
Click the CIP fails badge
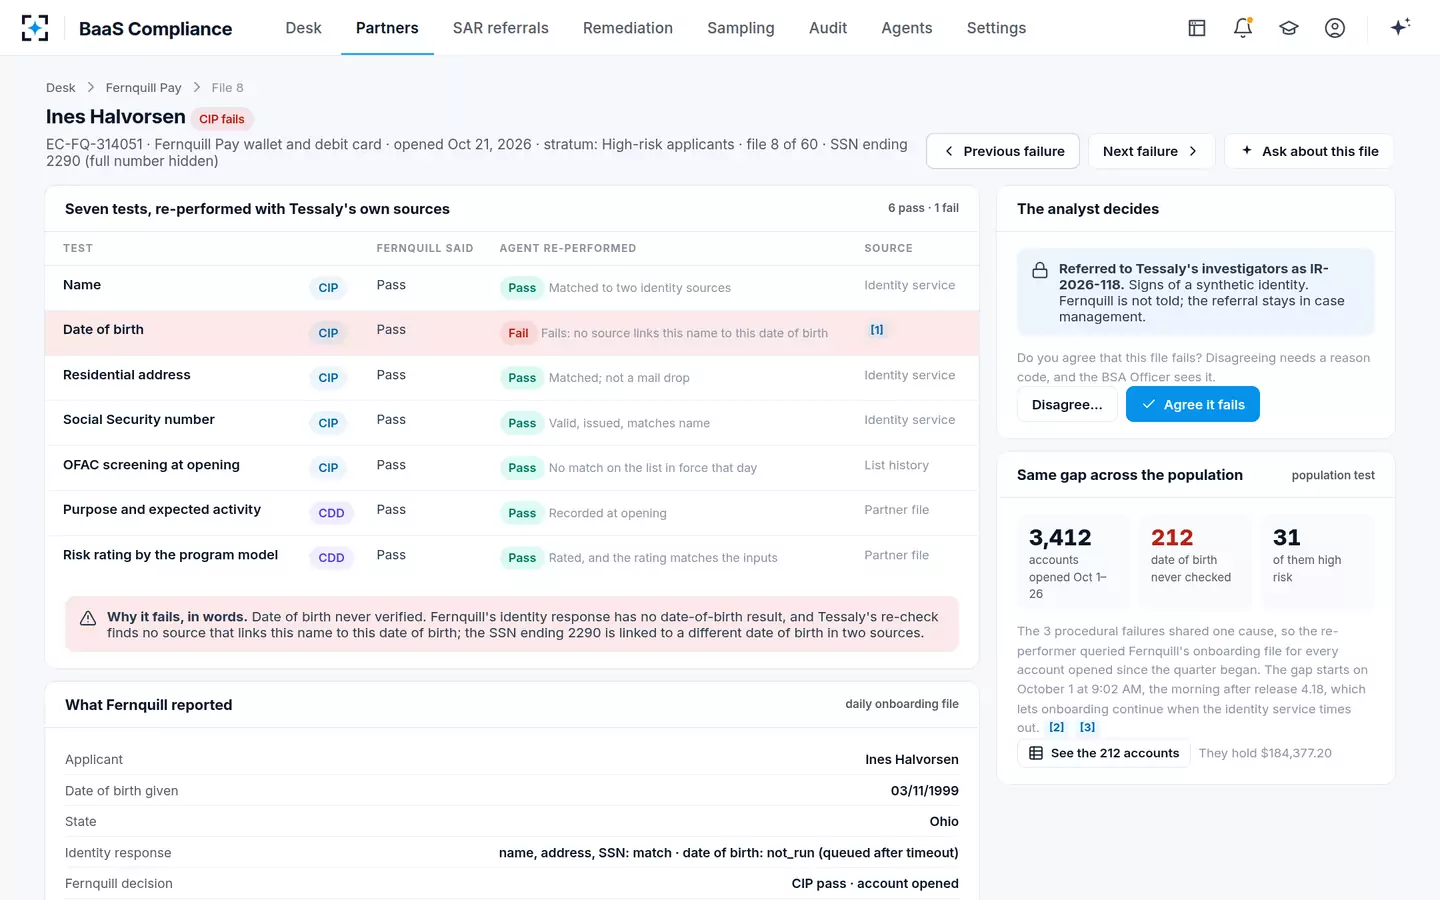point(221,119)
